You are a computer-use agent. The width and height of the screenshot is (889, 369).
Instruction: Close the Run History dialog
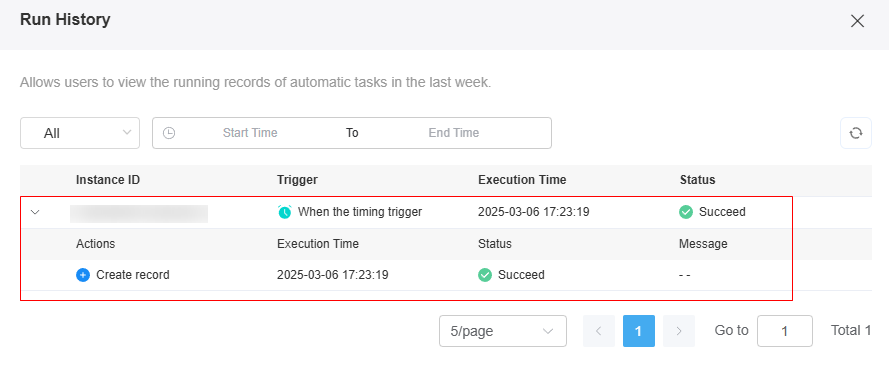[x=857, y=22]
